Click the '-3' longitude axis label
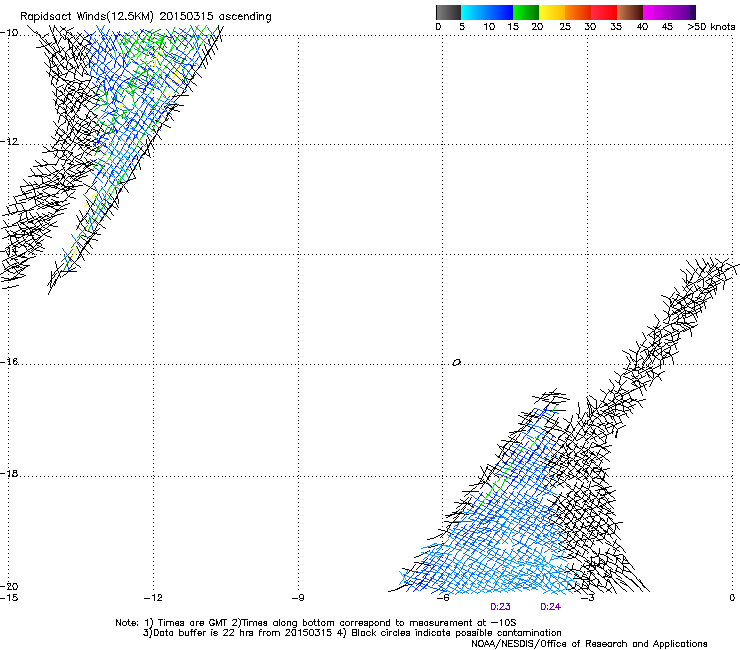This screenshot has height=650, width=740. pyautogui.click(x=588, y=598)
